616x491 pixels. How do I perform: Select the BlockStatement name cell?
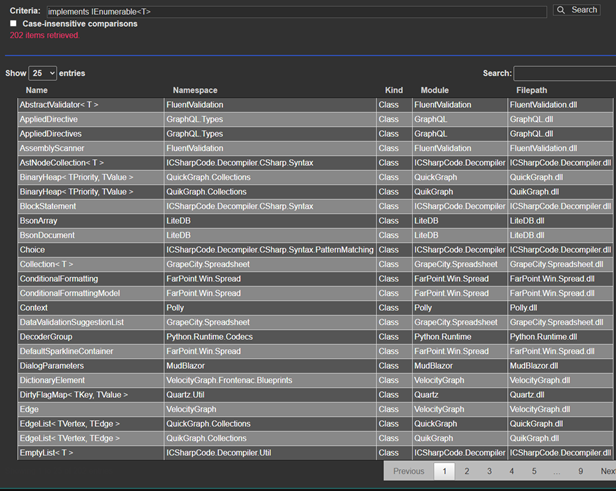[90, 207]
